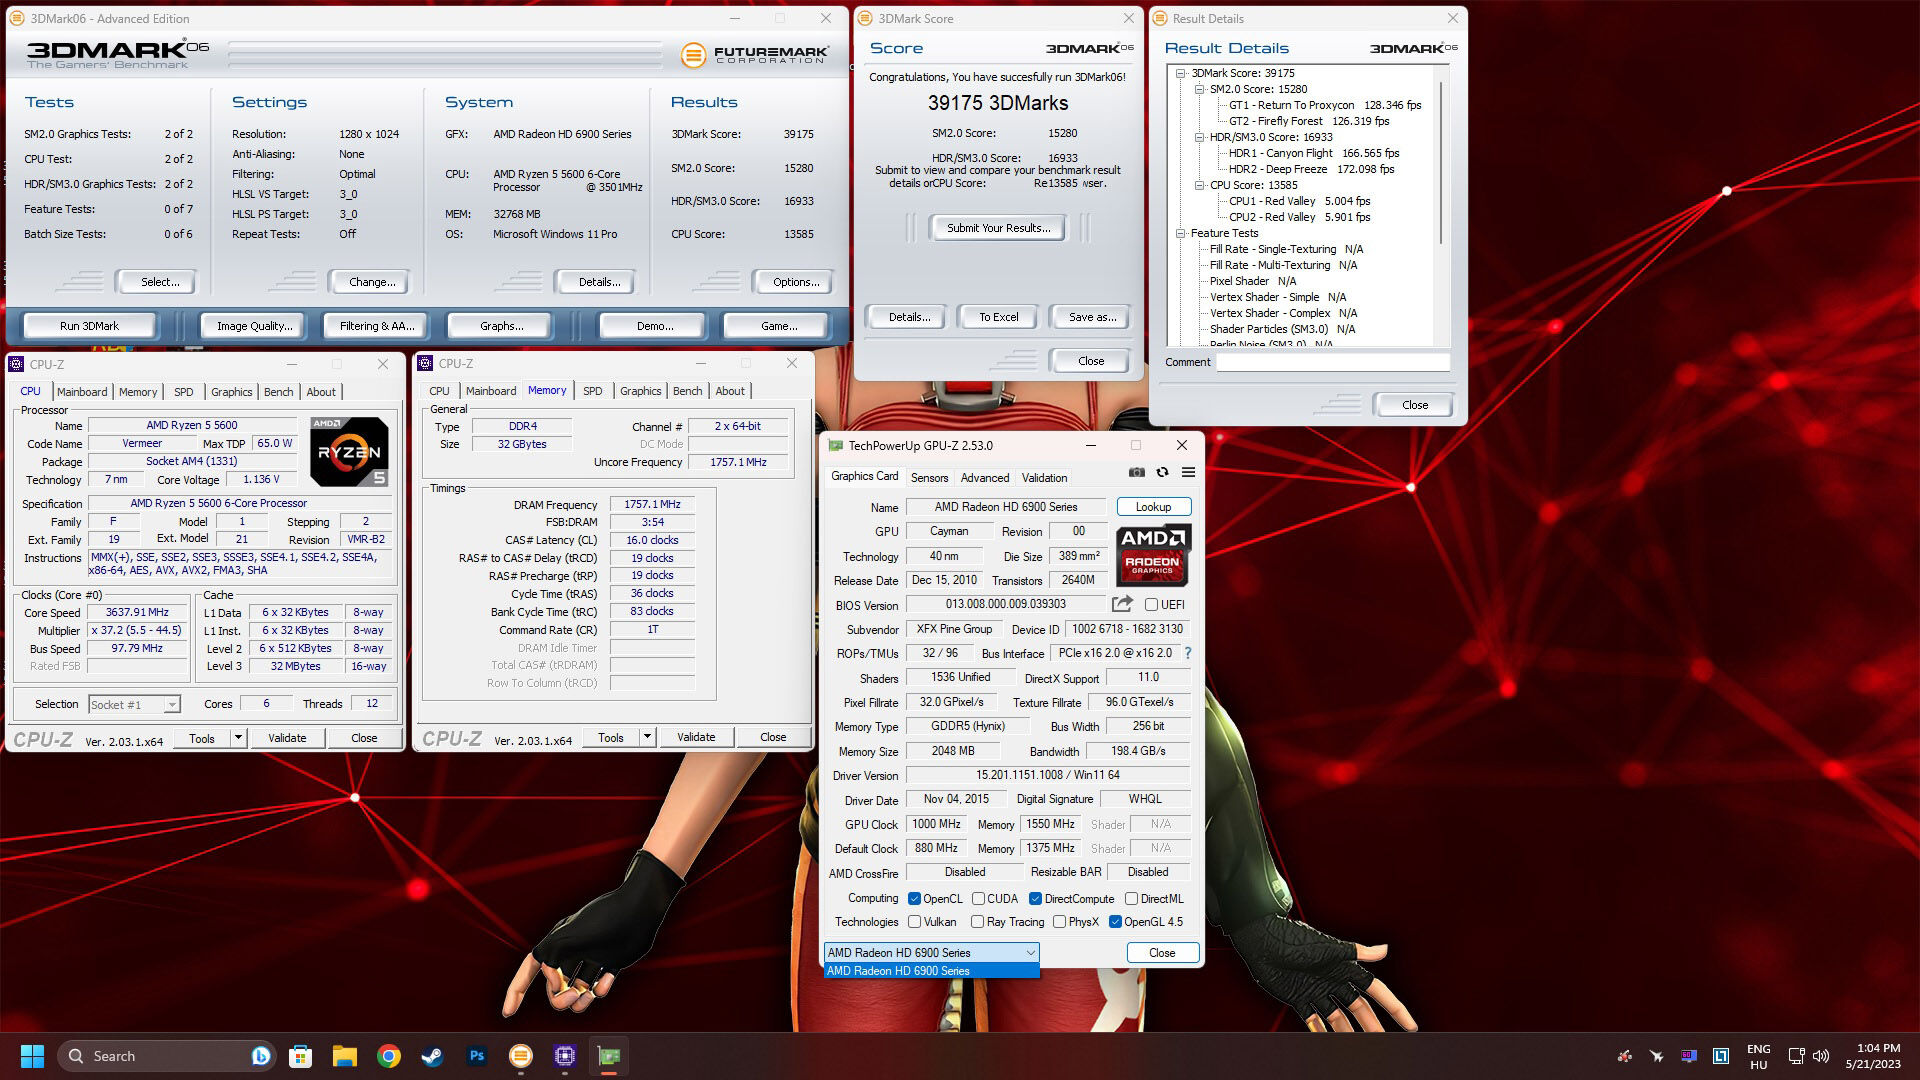The width and height of the screenshot is (1920, 1080).
Task: Click the clock showing 1:04 PM
Action: [1877, 1048]
